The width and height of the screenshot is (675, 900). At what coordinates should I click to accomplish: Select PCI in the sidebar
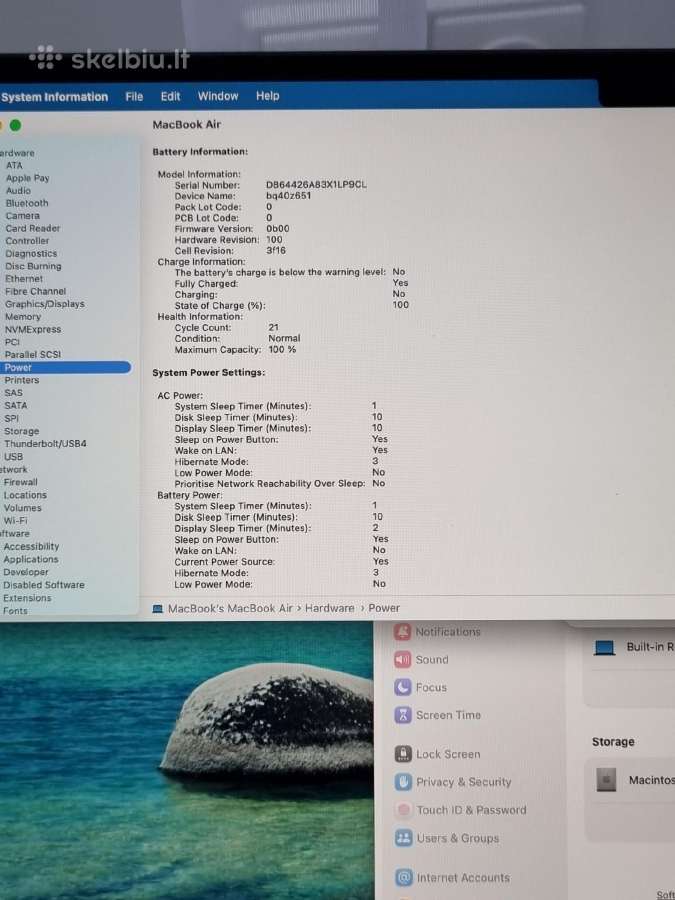pos(12,342)
